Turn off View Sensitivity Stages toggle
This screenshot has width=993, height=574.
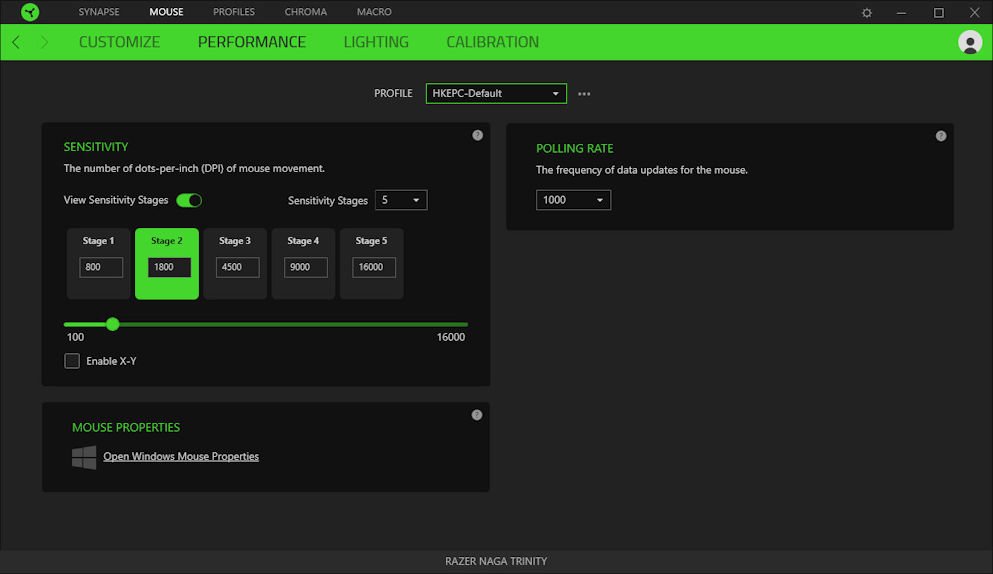[x=189, y=200]
